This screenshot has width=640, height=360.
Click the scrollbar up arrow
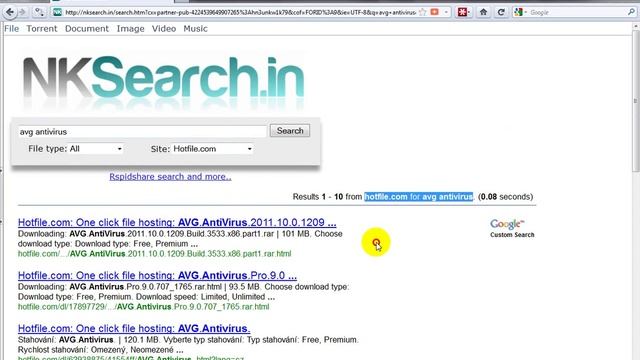coord(636,25)
